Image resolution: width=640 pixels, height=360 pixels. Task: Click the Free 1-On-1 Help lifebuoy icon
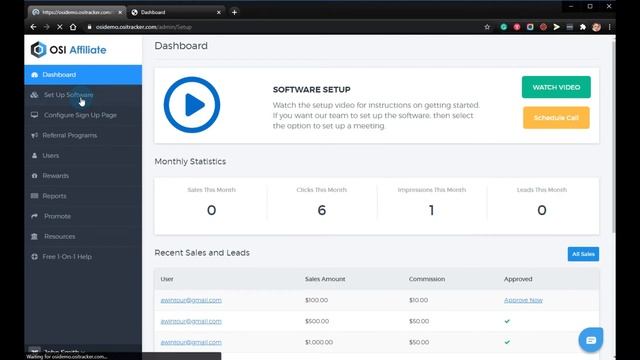tap(34, 257)
